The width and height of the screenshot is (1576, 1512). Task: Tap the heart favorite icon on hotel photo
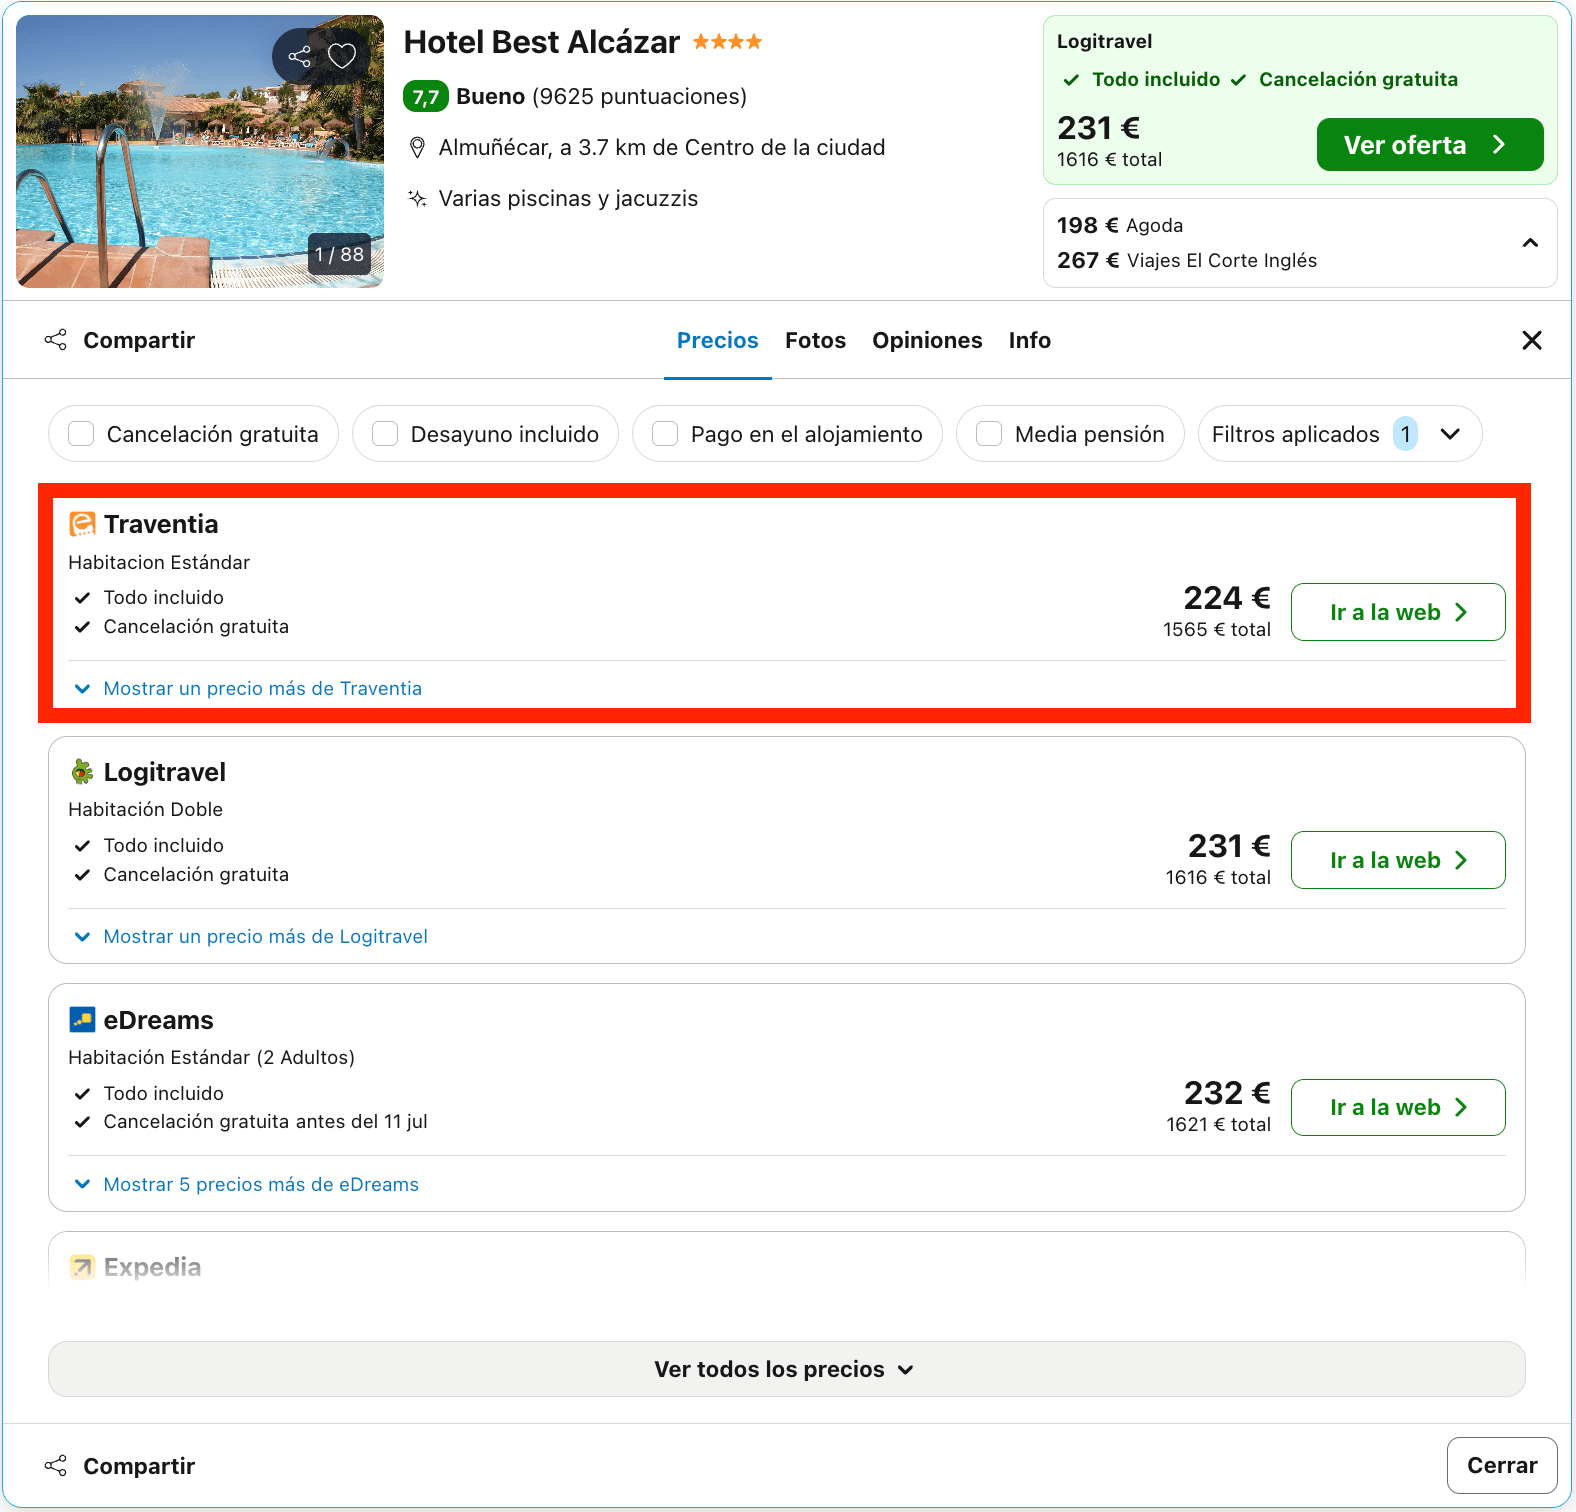[x=342, y=56]
